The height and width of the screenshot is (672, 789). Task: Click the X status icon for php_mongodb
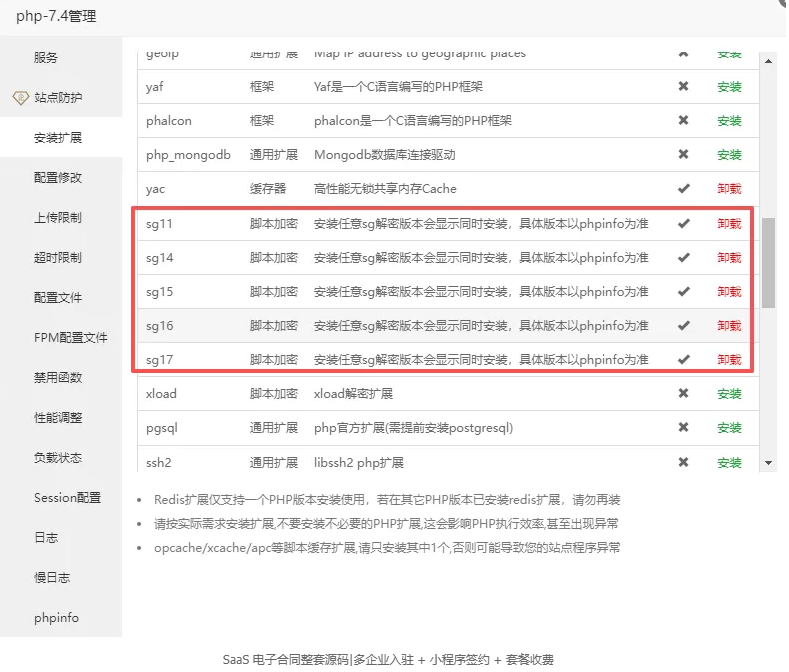(683, 154)
